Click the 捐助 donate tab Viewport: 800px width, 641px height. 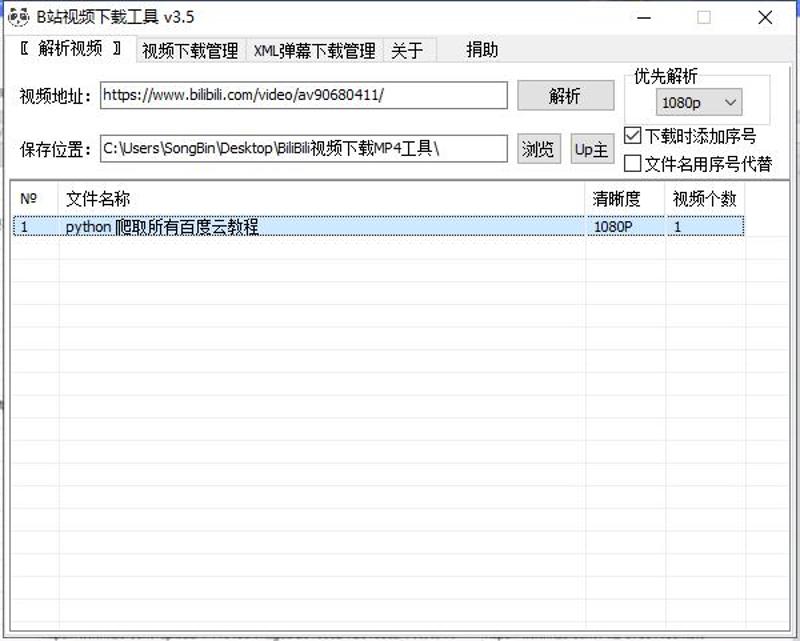482,50
